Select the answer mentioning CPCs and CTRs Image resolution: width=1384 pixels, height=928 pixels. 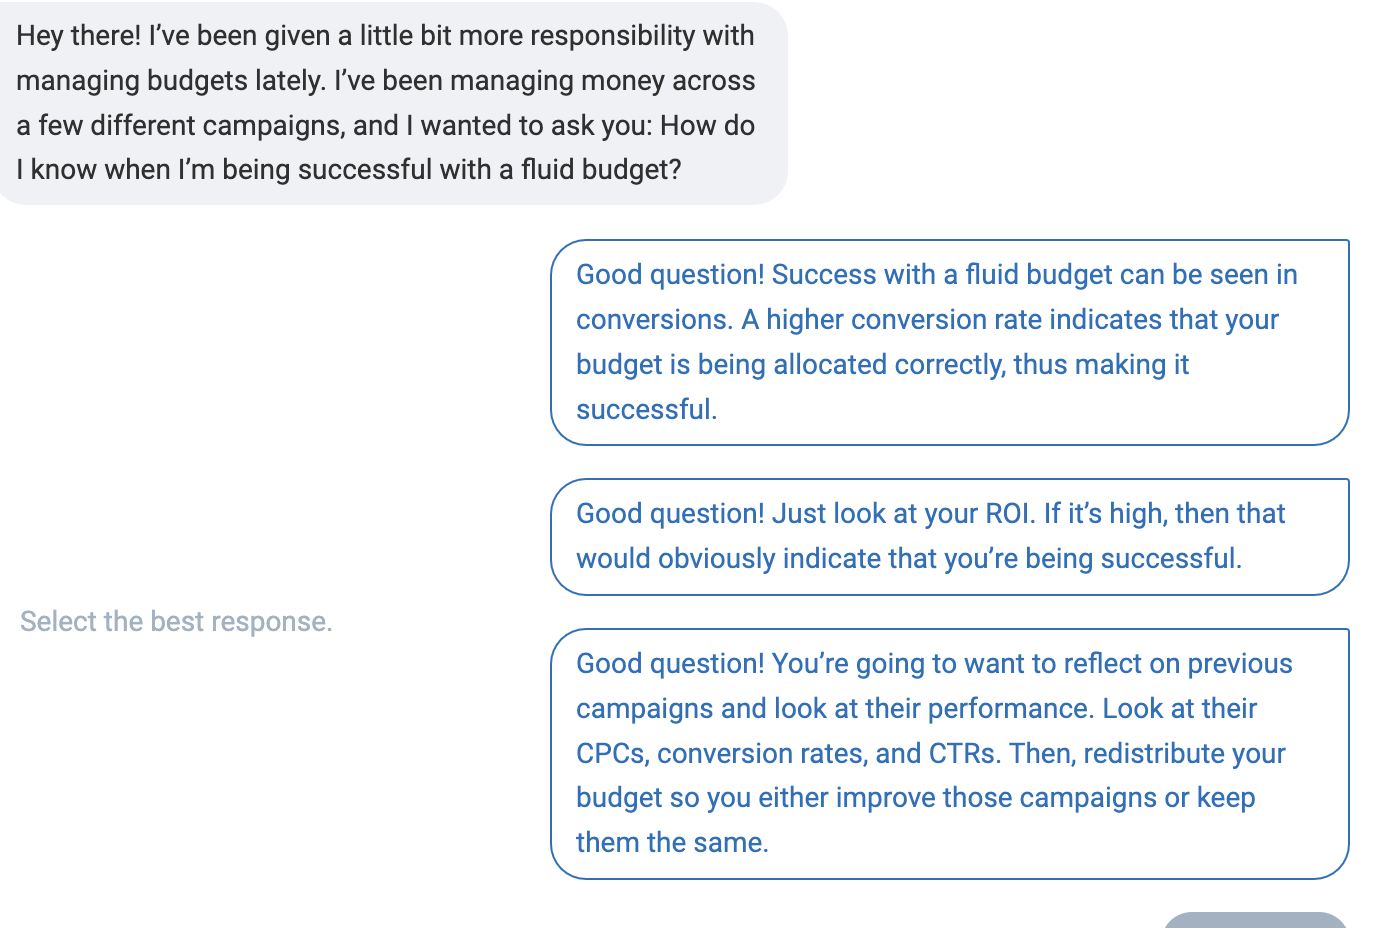point(949,753)
